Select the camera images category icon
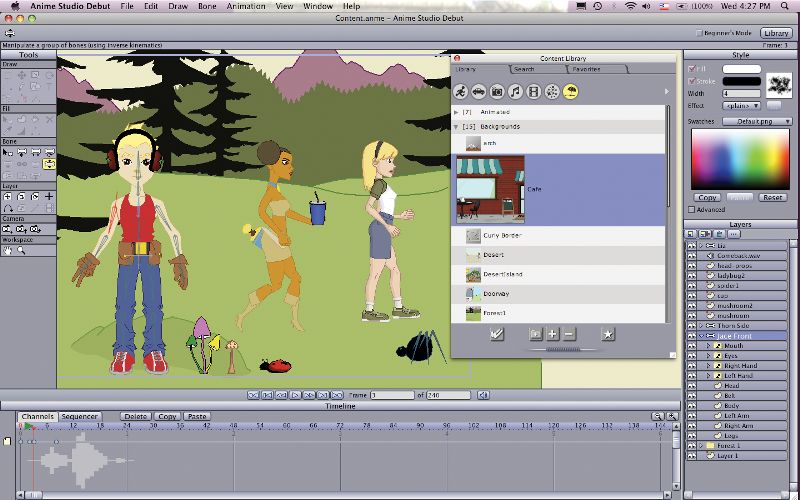Screen dimensions: 800x500 497,92
